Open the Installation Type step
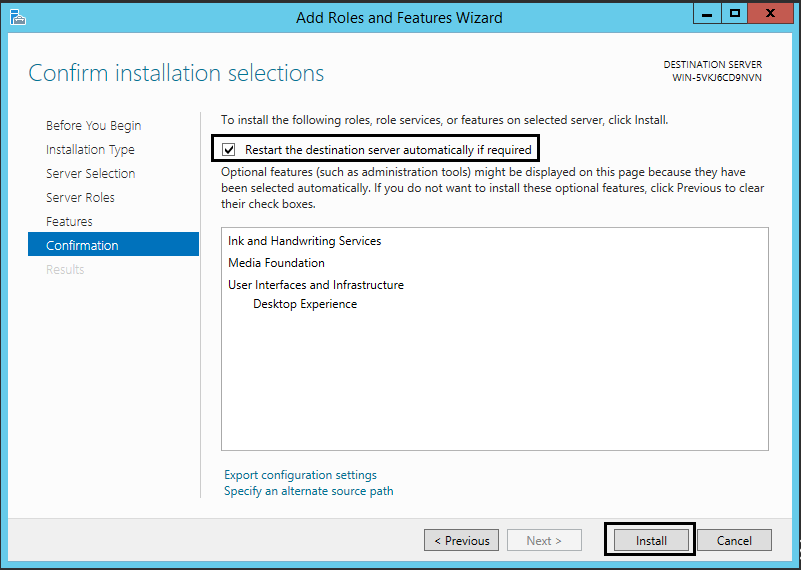This screenshot has height=570, width=801. (90, 150)
